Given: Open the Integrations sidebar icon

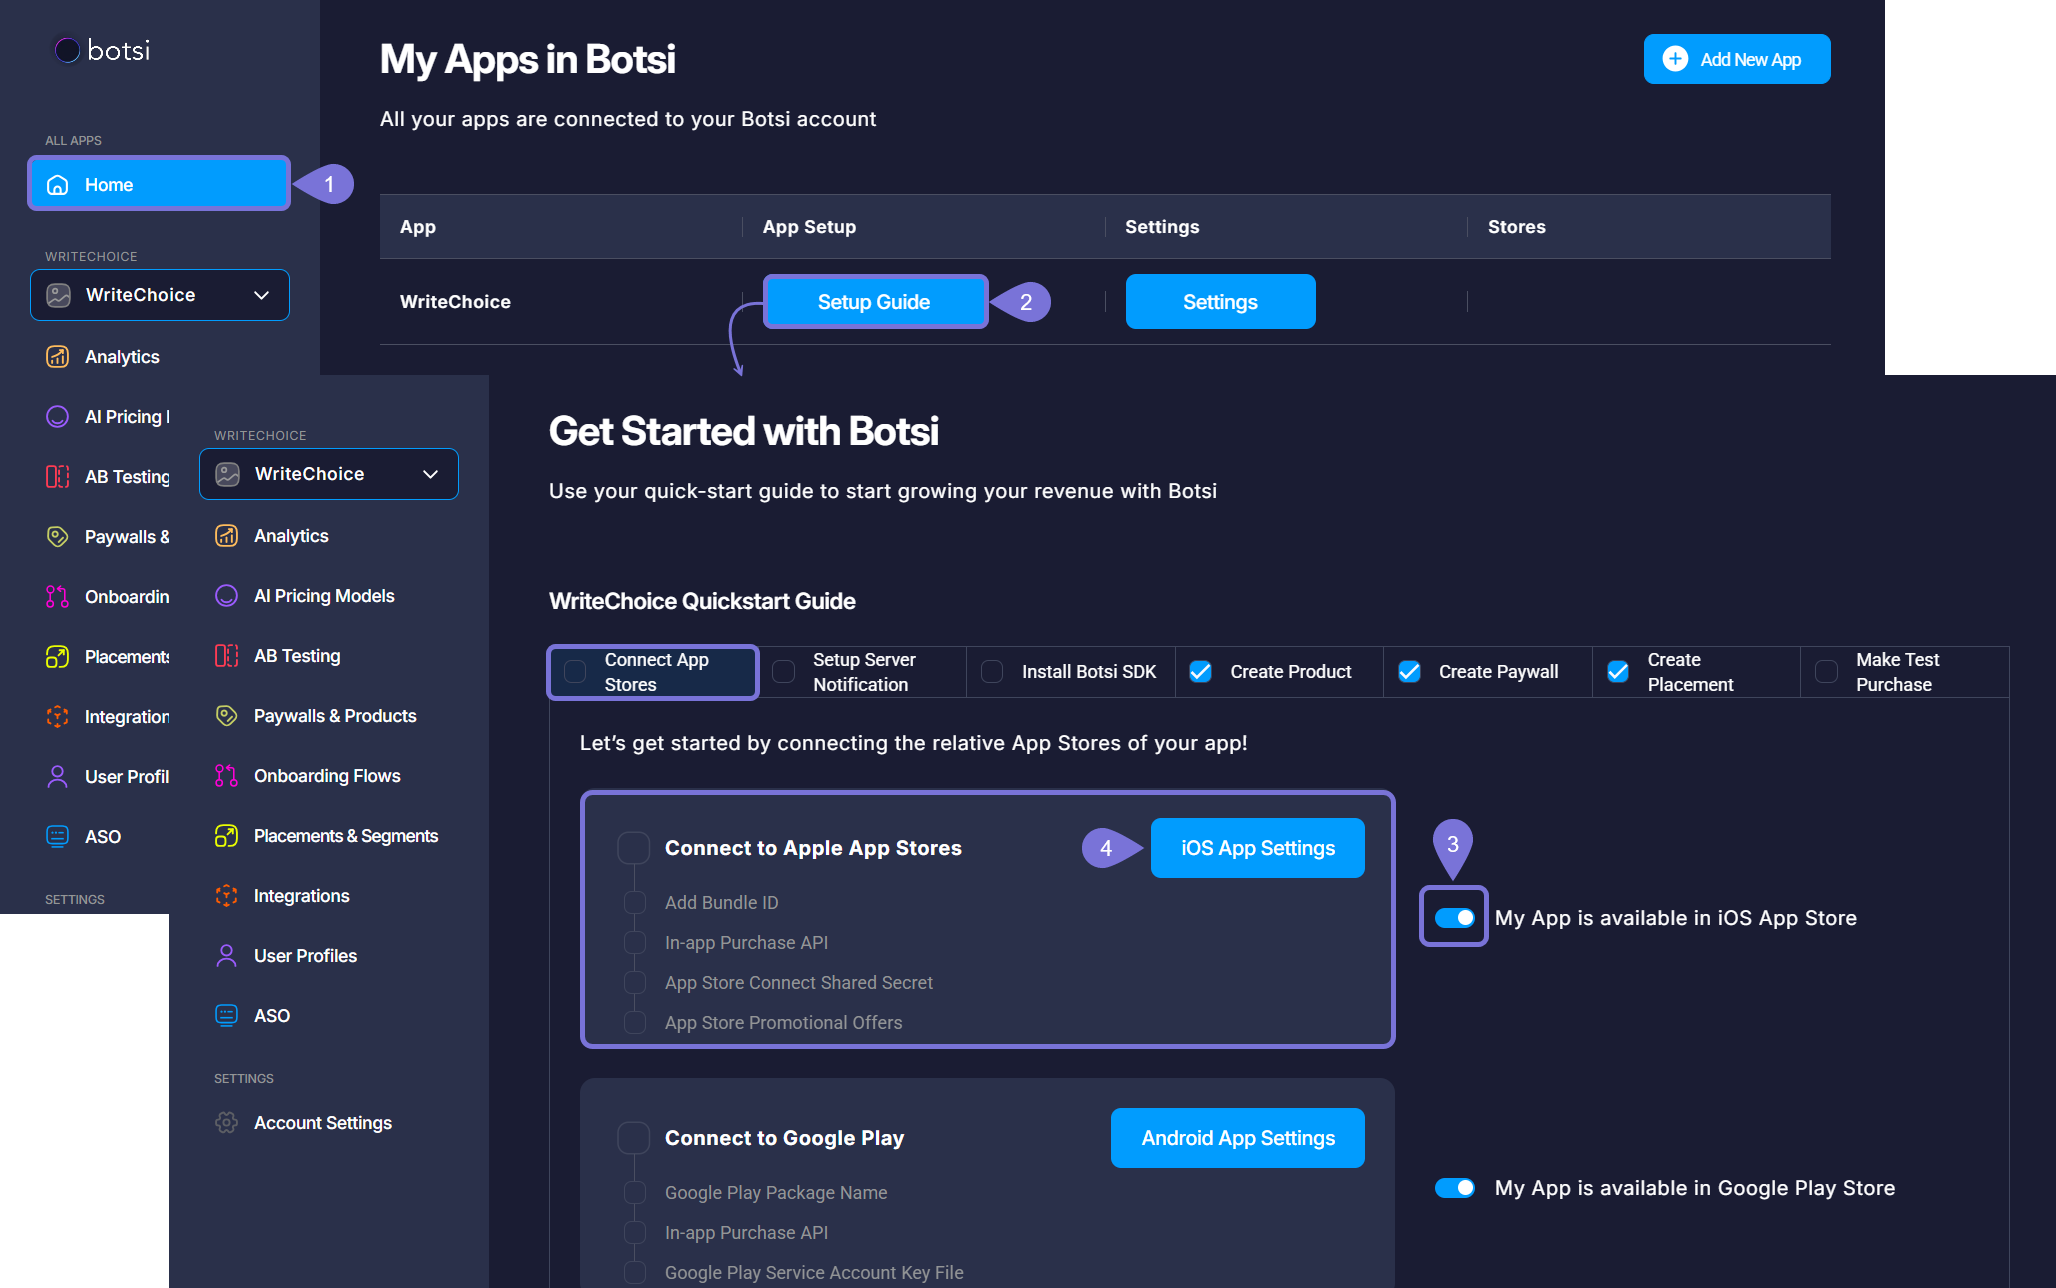Looking at the screenshot, I should pyautogui.click(x=227, y=896).
